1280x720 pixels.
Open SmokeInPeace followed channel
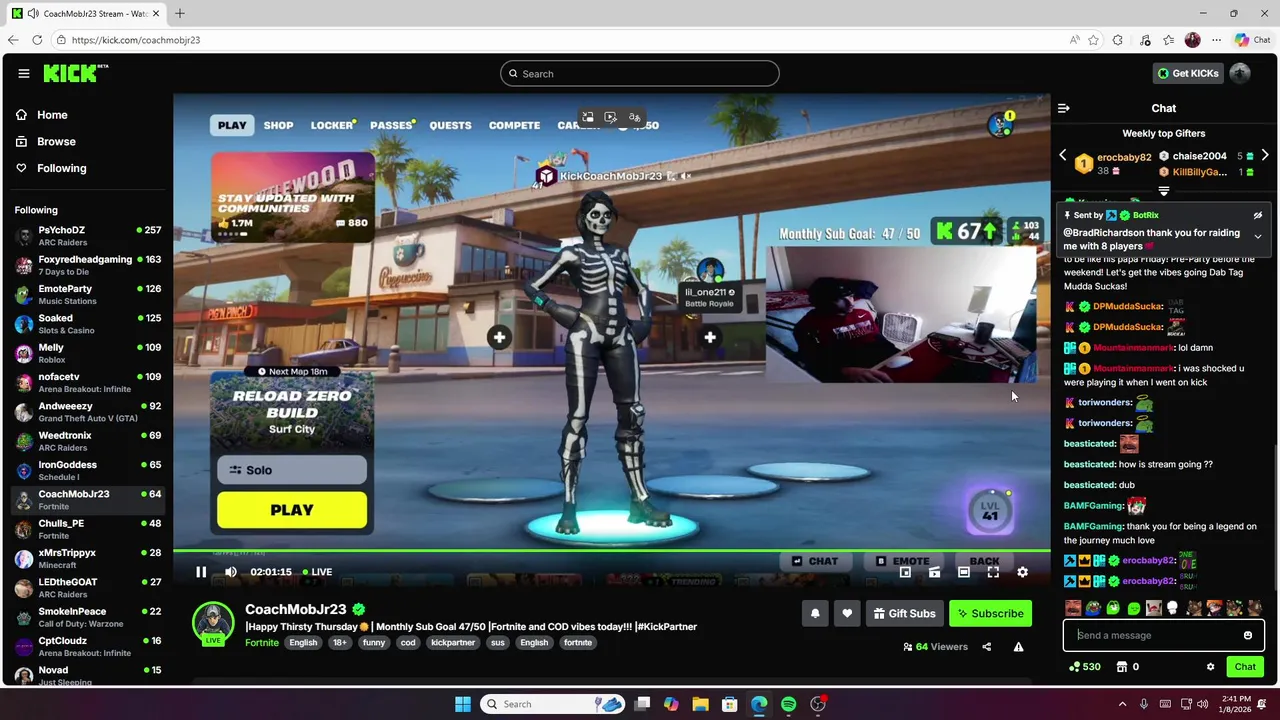click(x=88, y=617)
